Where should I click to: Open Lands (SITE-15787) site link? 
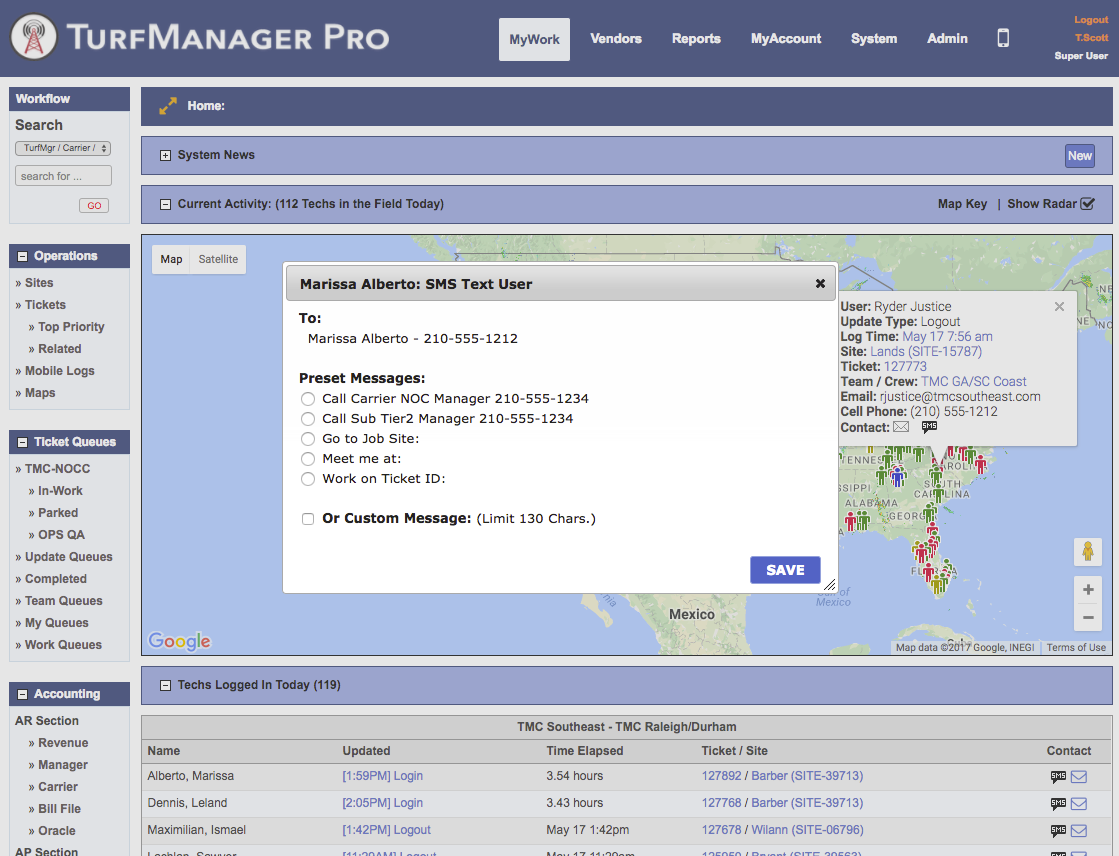tap(926, 351)
